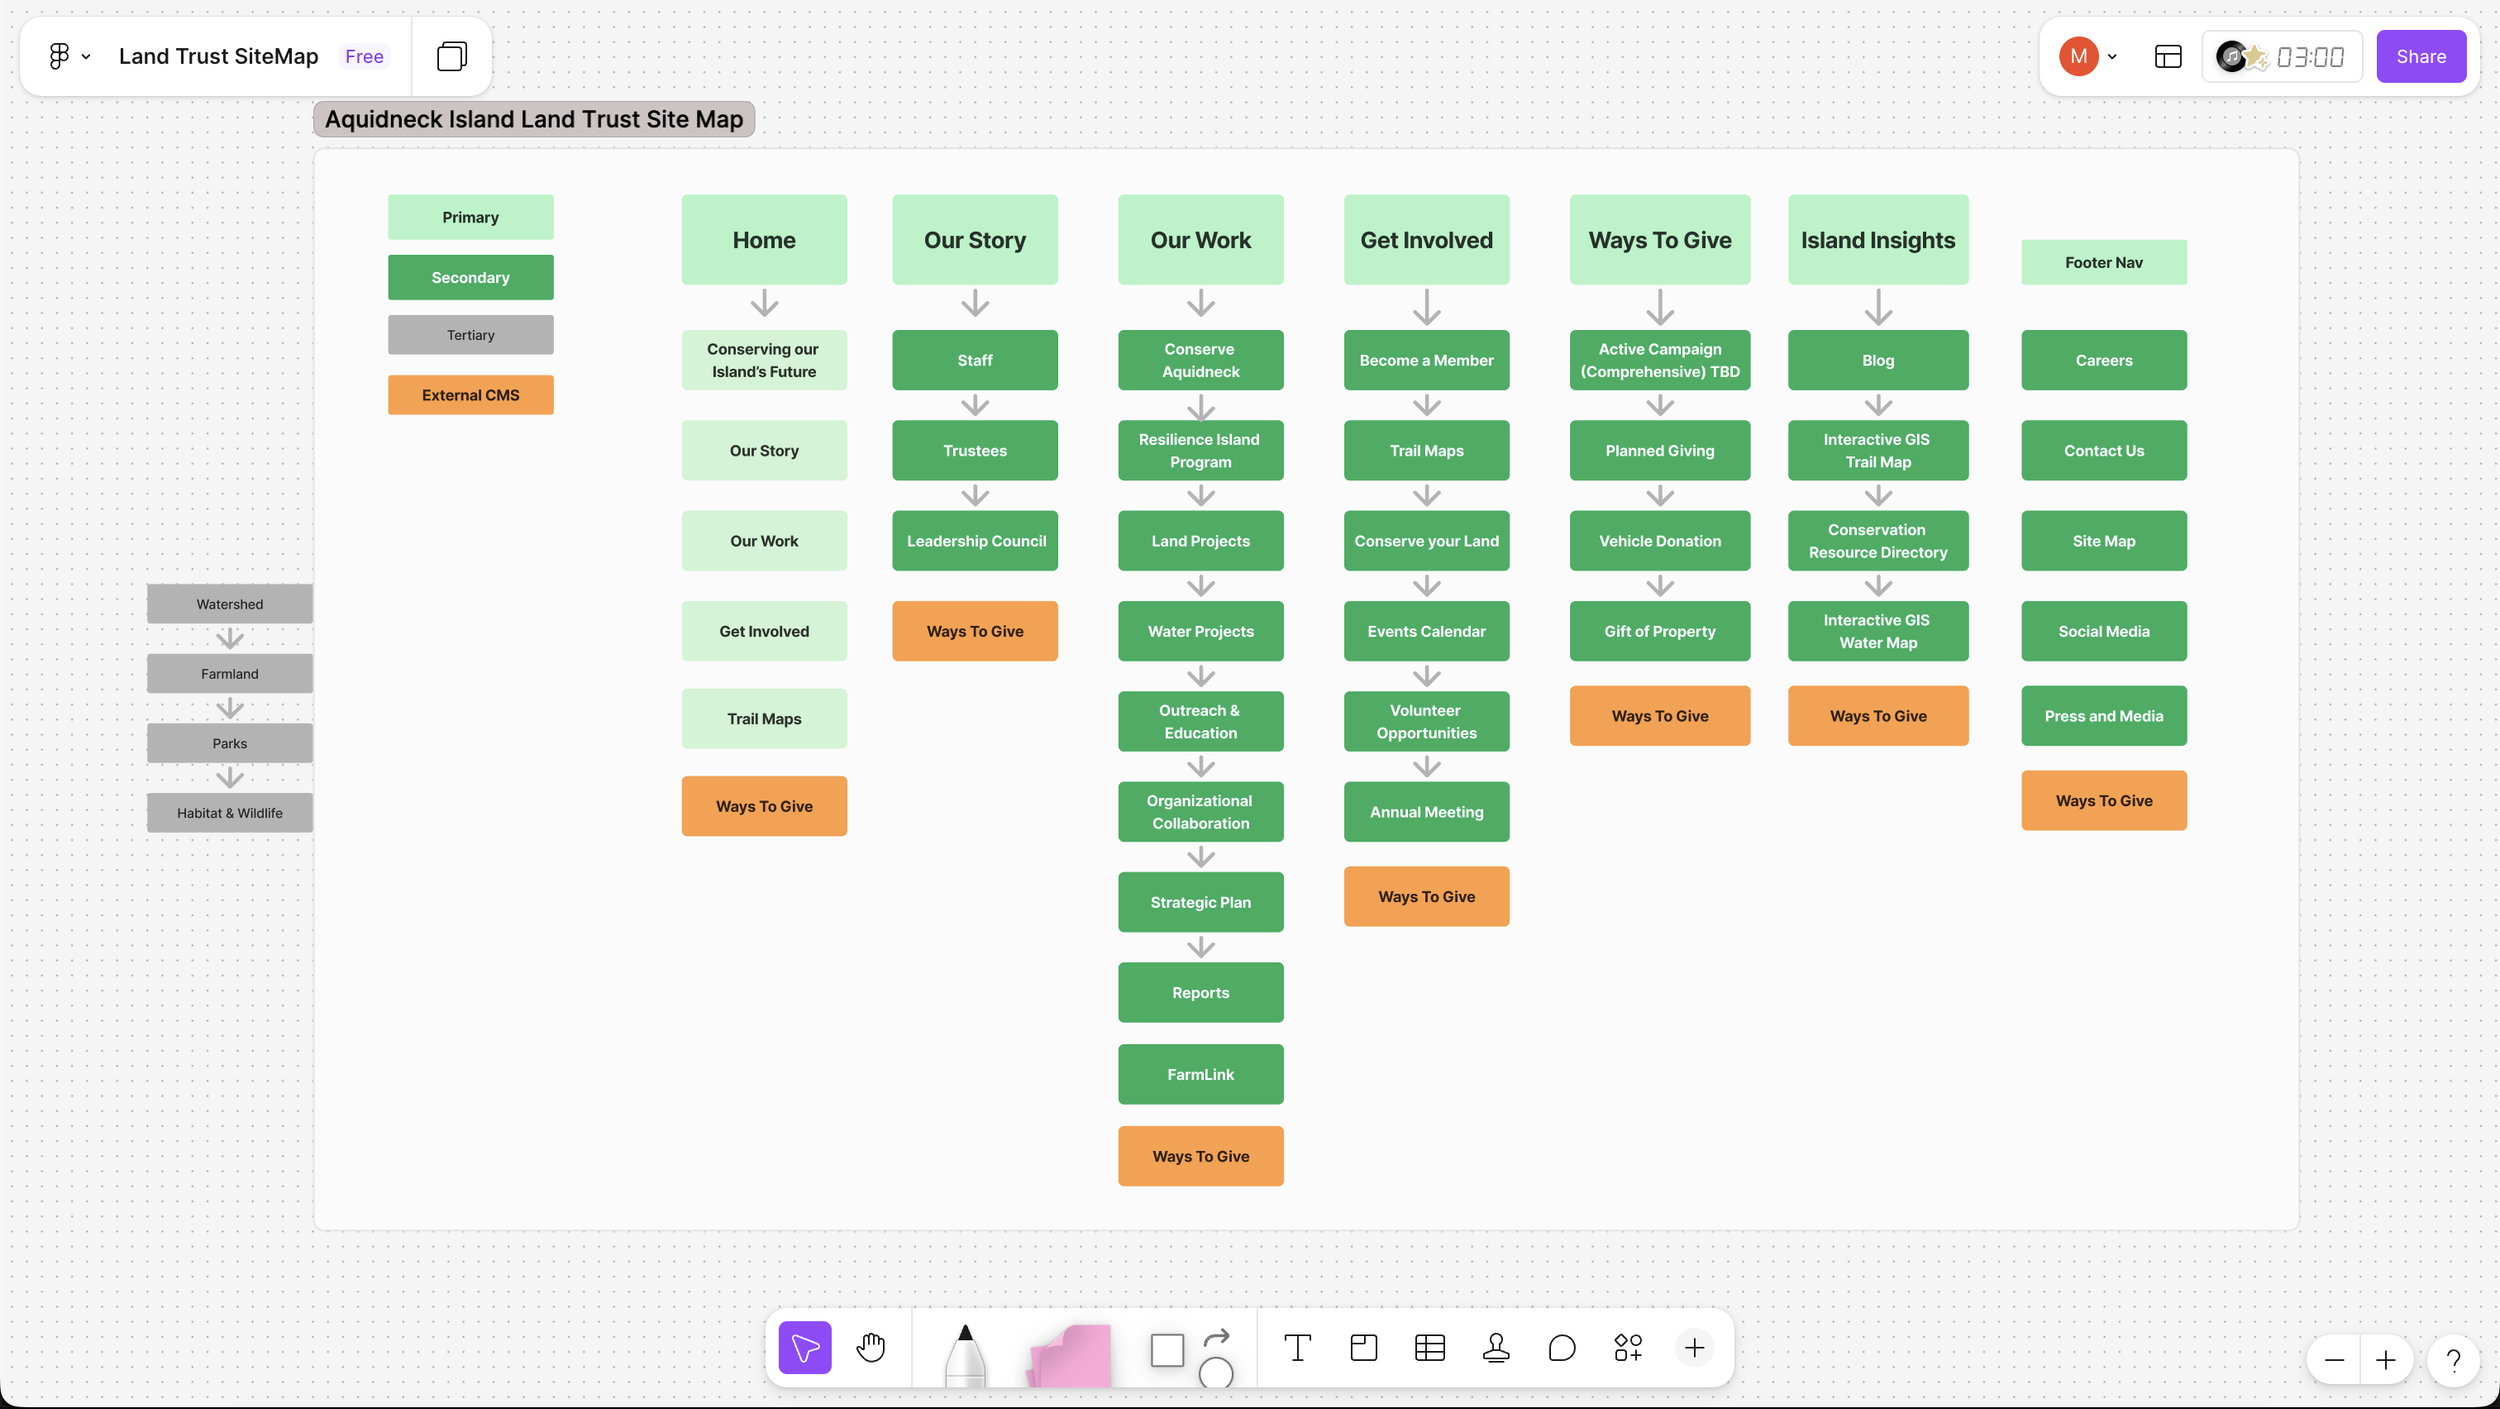Start the 03:00 timer
The height and width of the screenshot is (1409, 2500).
pos(2310,56)
